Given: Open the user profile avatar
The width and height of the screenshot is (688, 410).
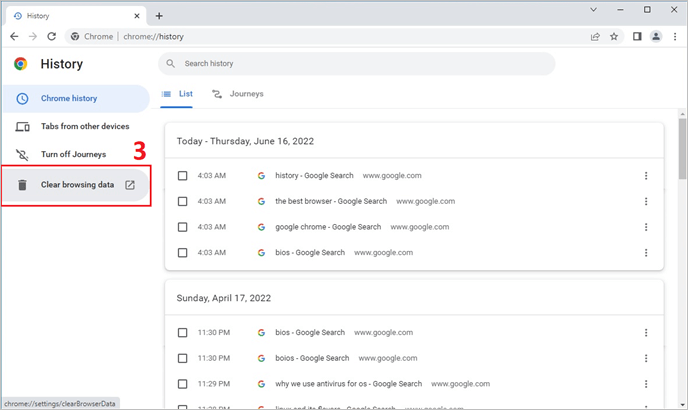Looking at the screenshot, I should [656, 36].
